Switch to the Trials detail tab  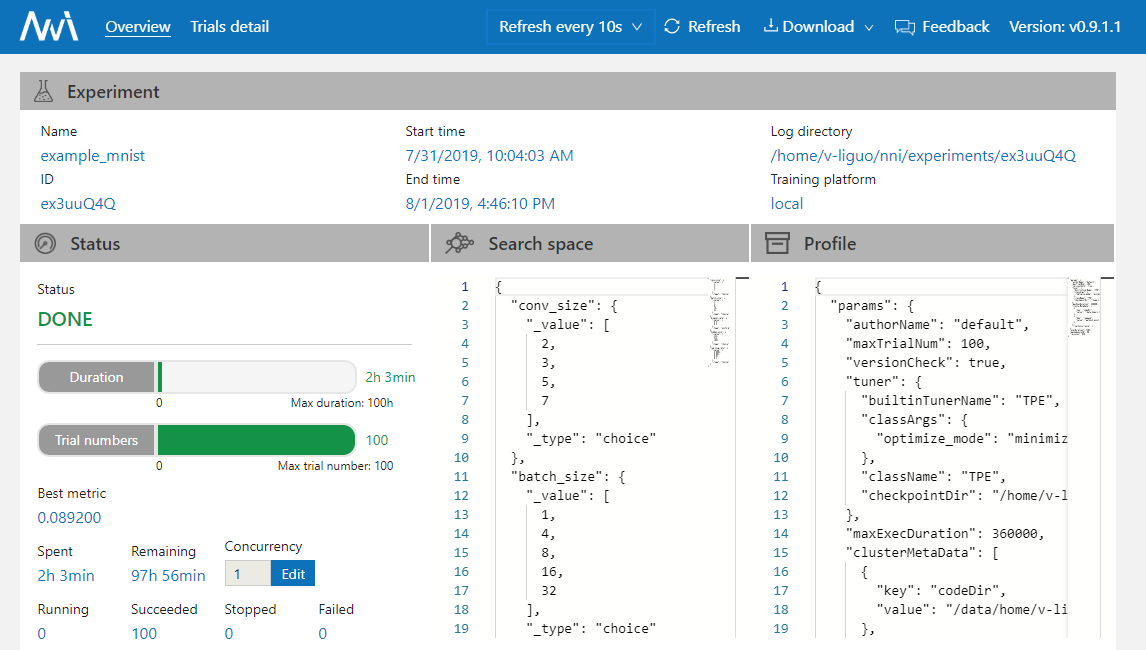point(229,27)
